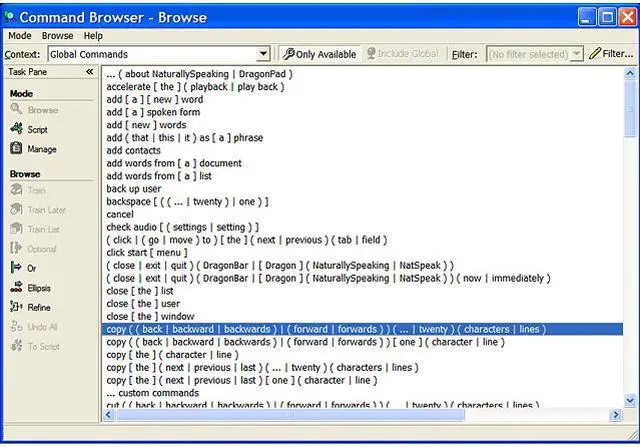Select the "add contacts" command

point(133,151)
